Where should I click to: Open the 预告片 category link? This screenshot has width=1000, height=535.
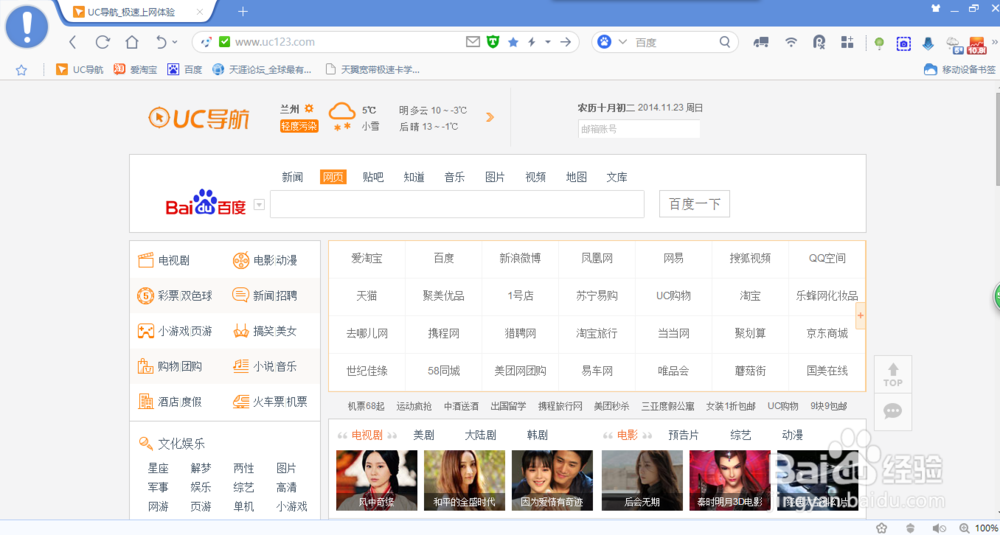pos(683,436)
